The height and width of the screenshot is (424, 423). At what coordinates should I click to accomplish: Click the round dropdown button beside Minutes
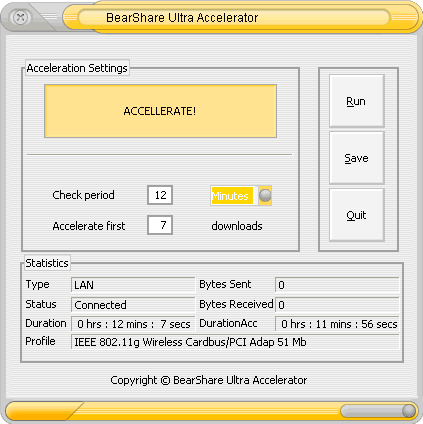click(x=265, y=196)
